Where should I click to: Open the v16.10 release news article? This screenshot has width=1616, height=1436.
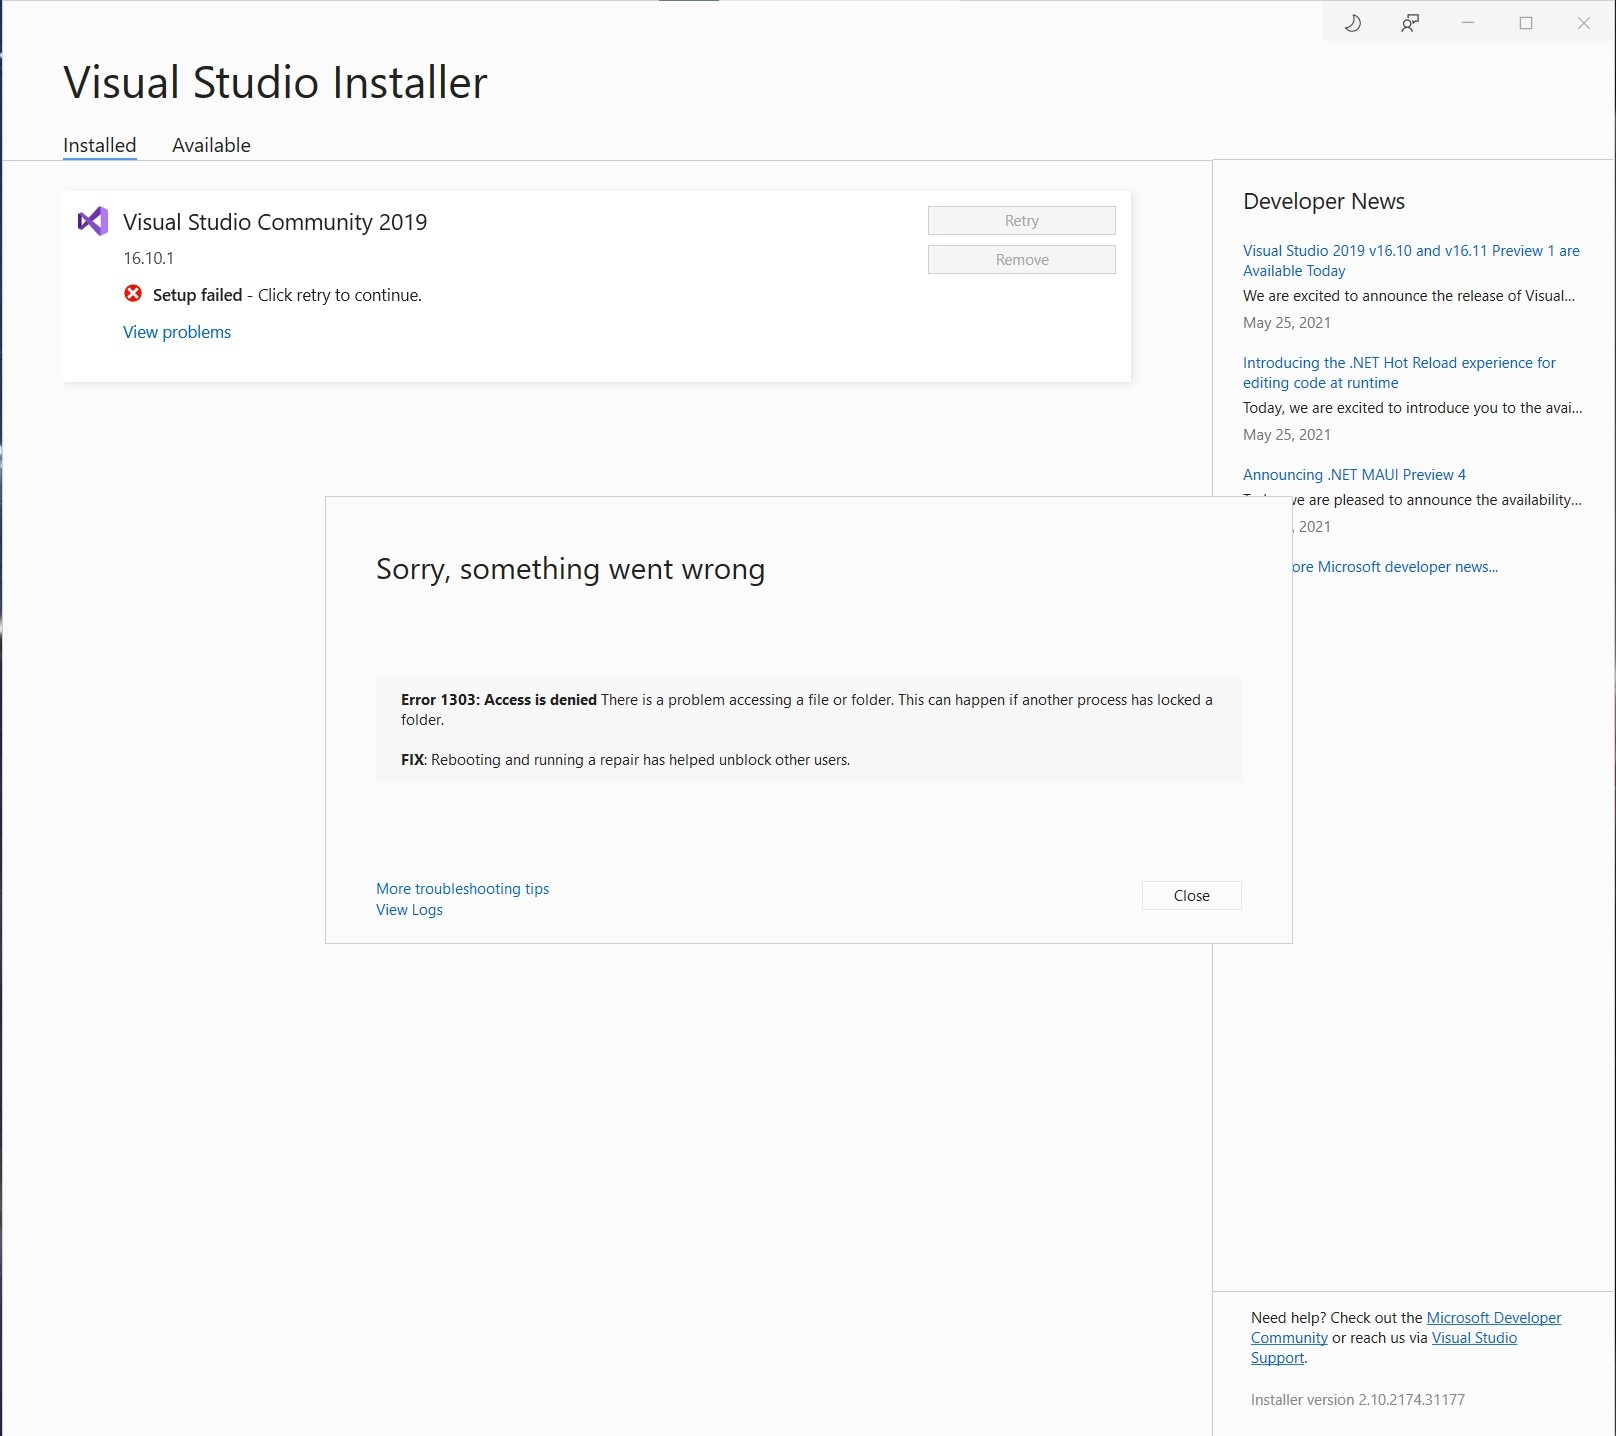pyautogui.click(x=1411, y=261)
